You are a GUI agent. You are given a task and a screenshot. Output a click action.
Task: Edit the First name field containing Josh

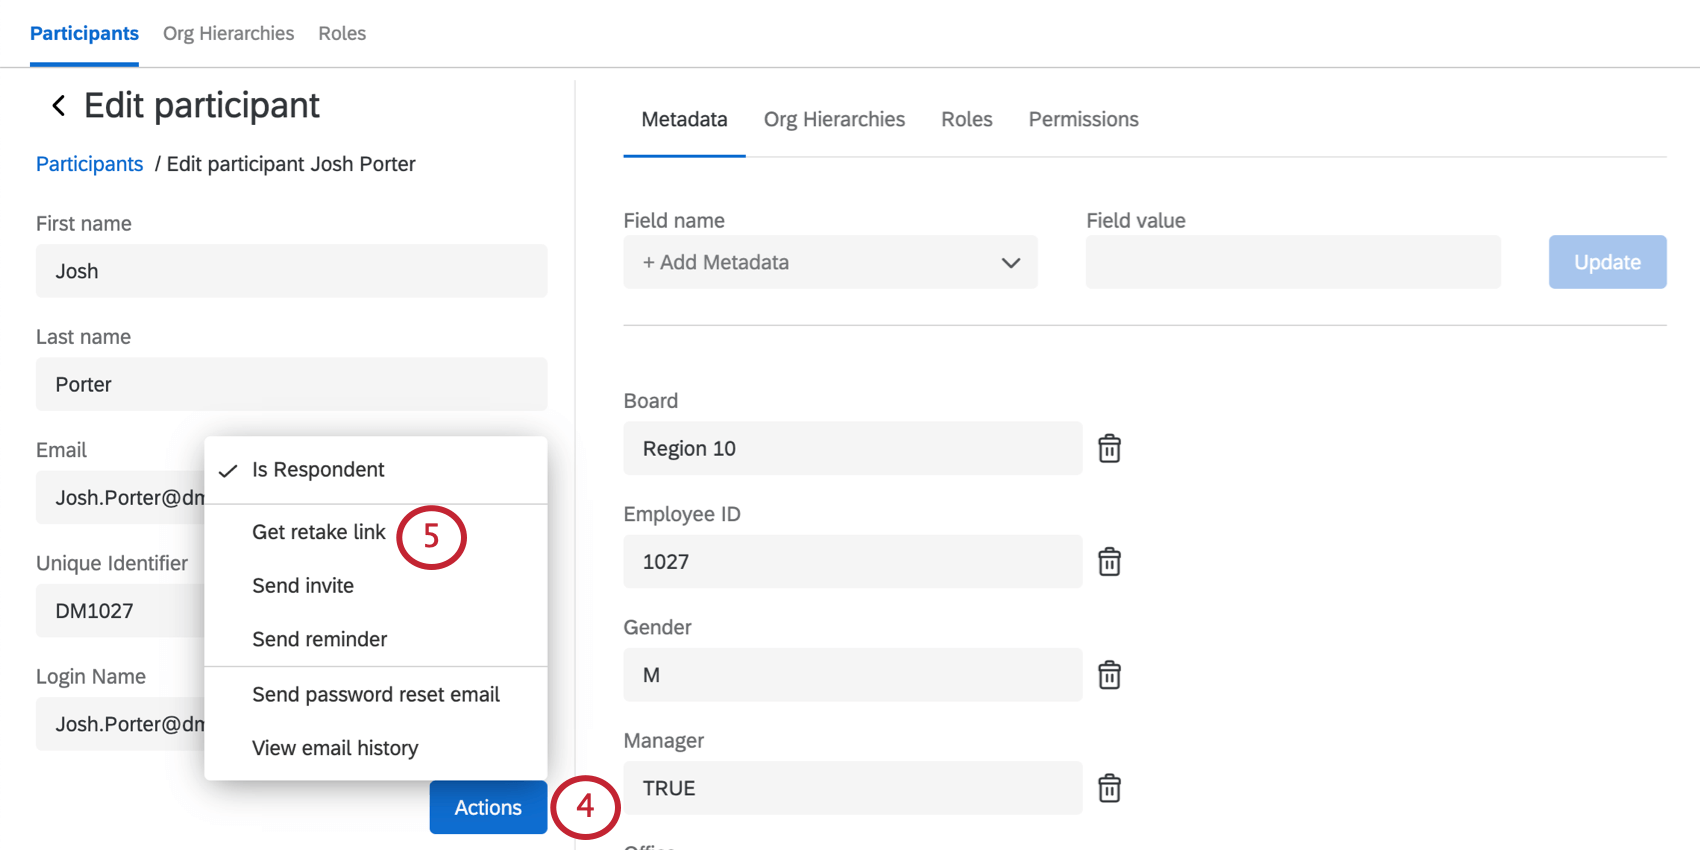[x=291, y=271]
